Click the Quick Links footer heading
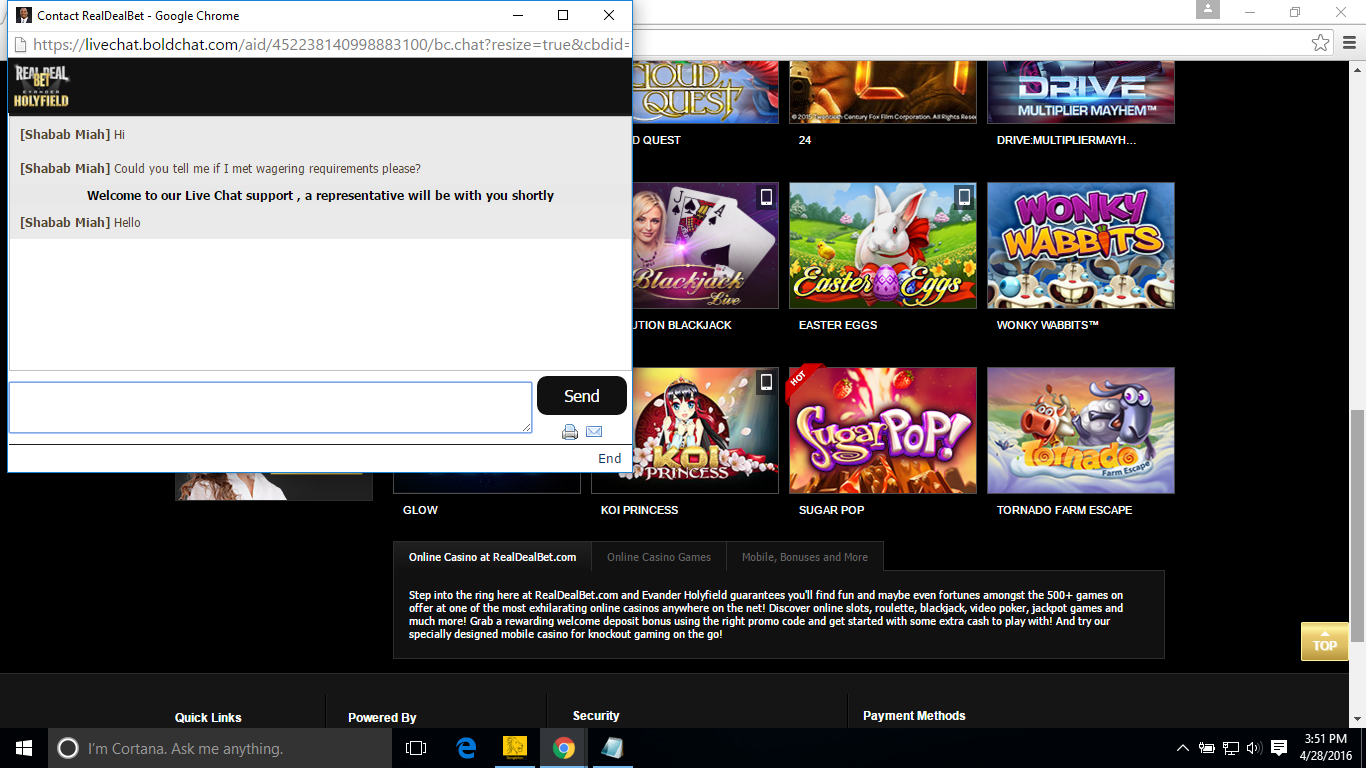Image resolution: width=1366 pixels, height=768 pixels. (x=208, y=717)
